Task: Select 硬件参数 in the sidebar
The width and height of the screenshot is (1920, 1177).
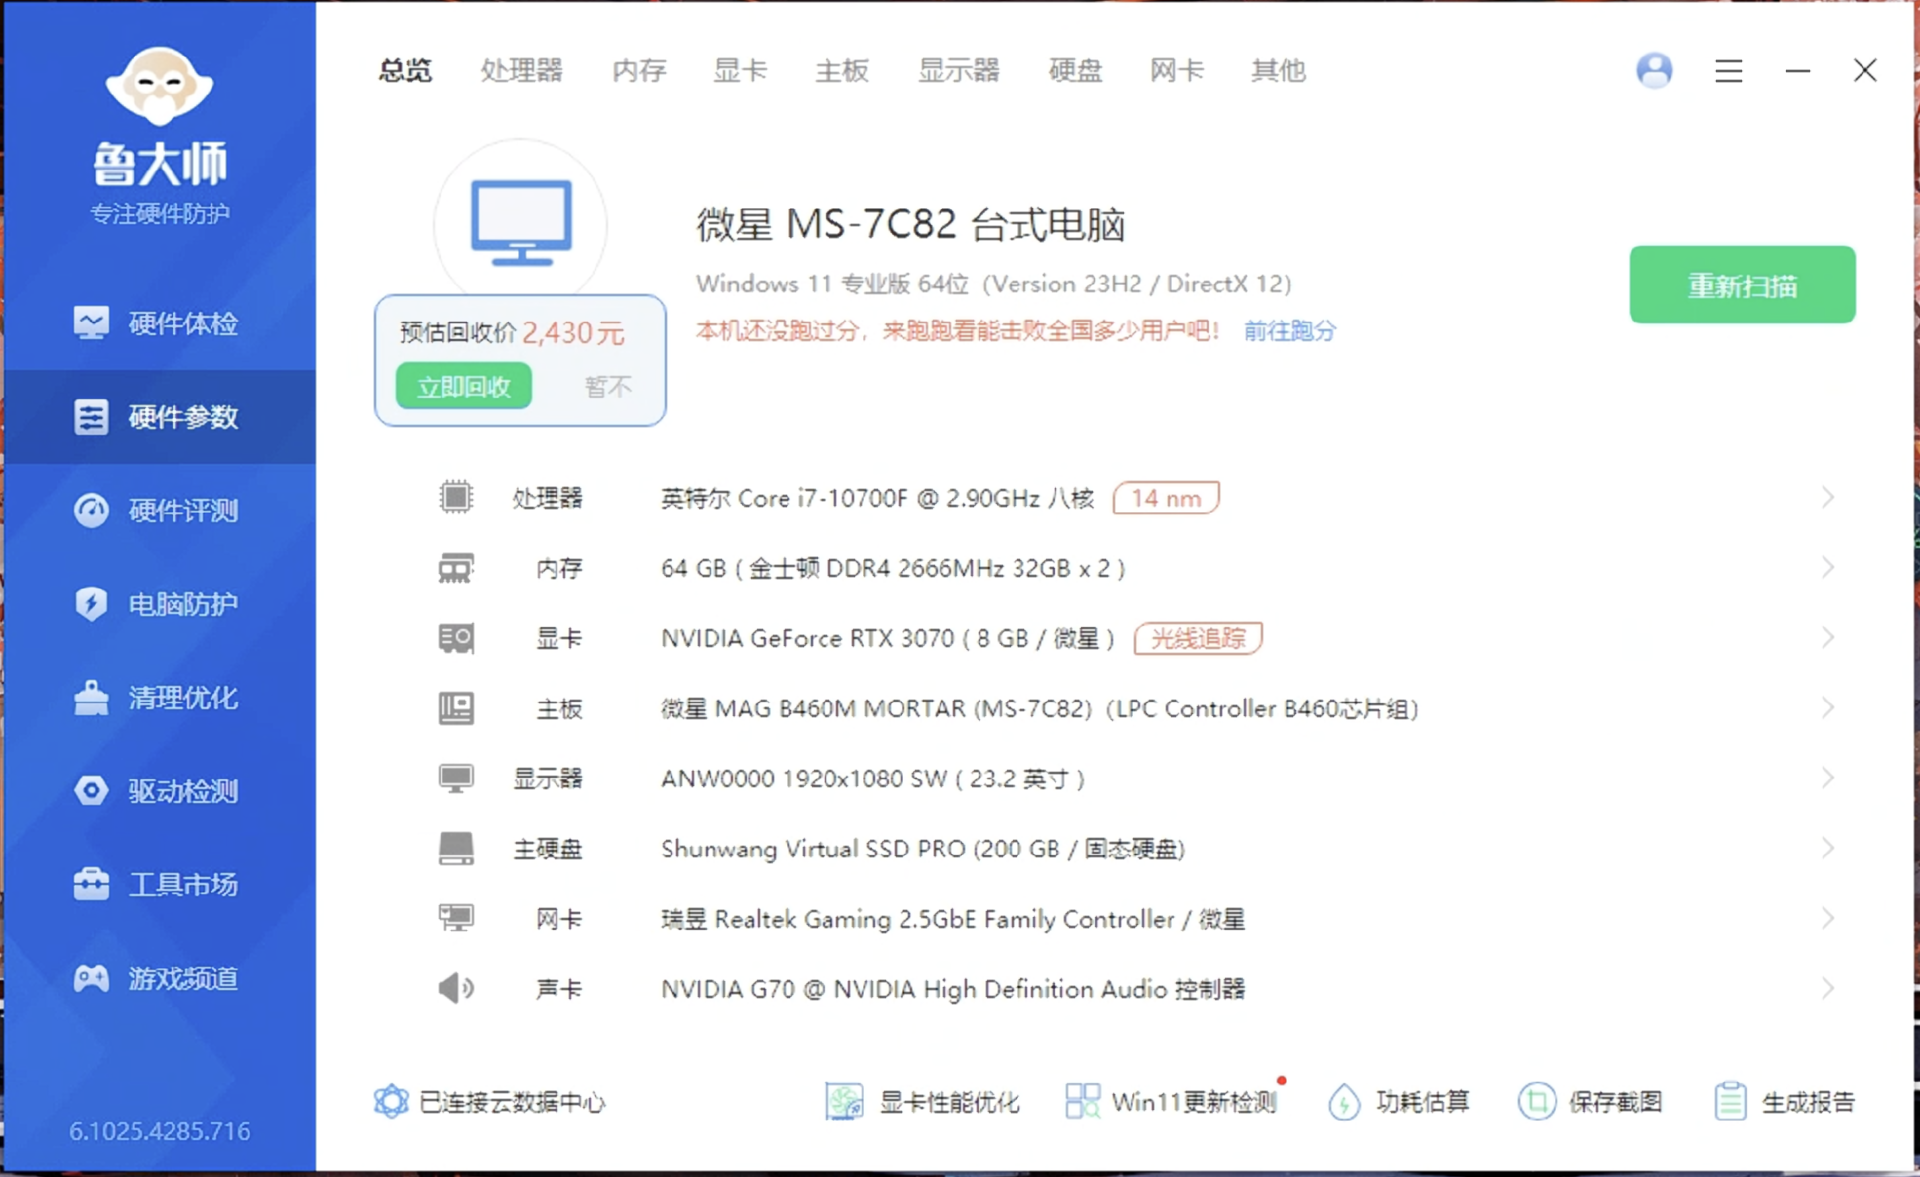Action: click(x=158, y=416)
